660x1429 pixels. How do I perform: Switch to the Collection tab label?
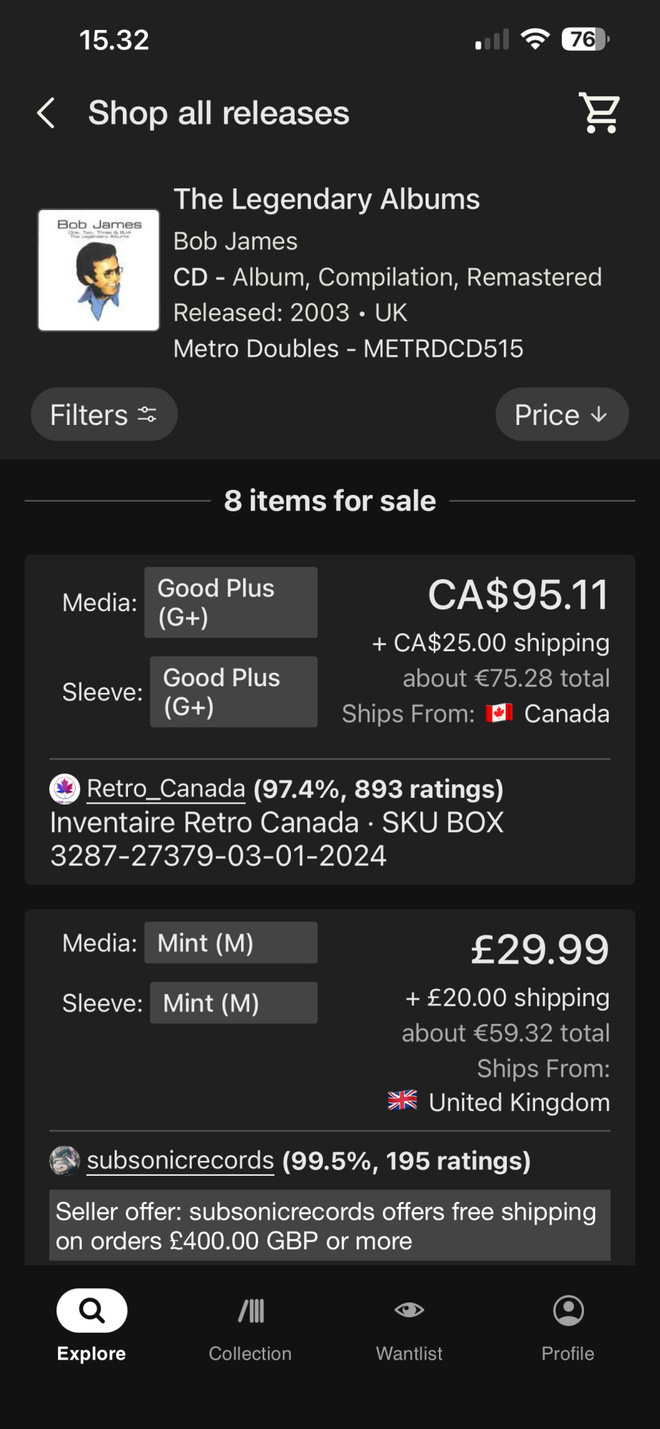(x=250, y=1353)
